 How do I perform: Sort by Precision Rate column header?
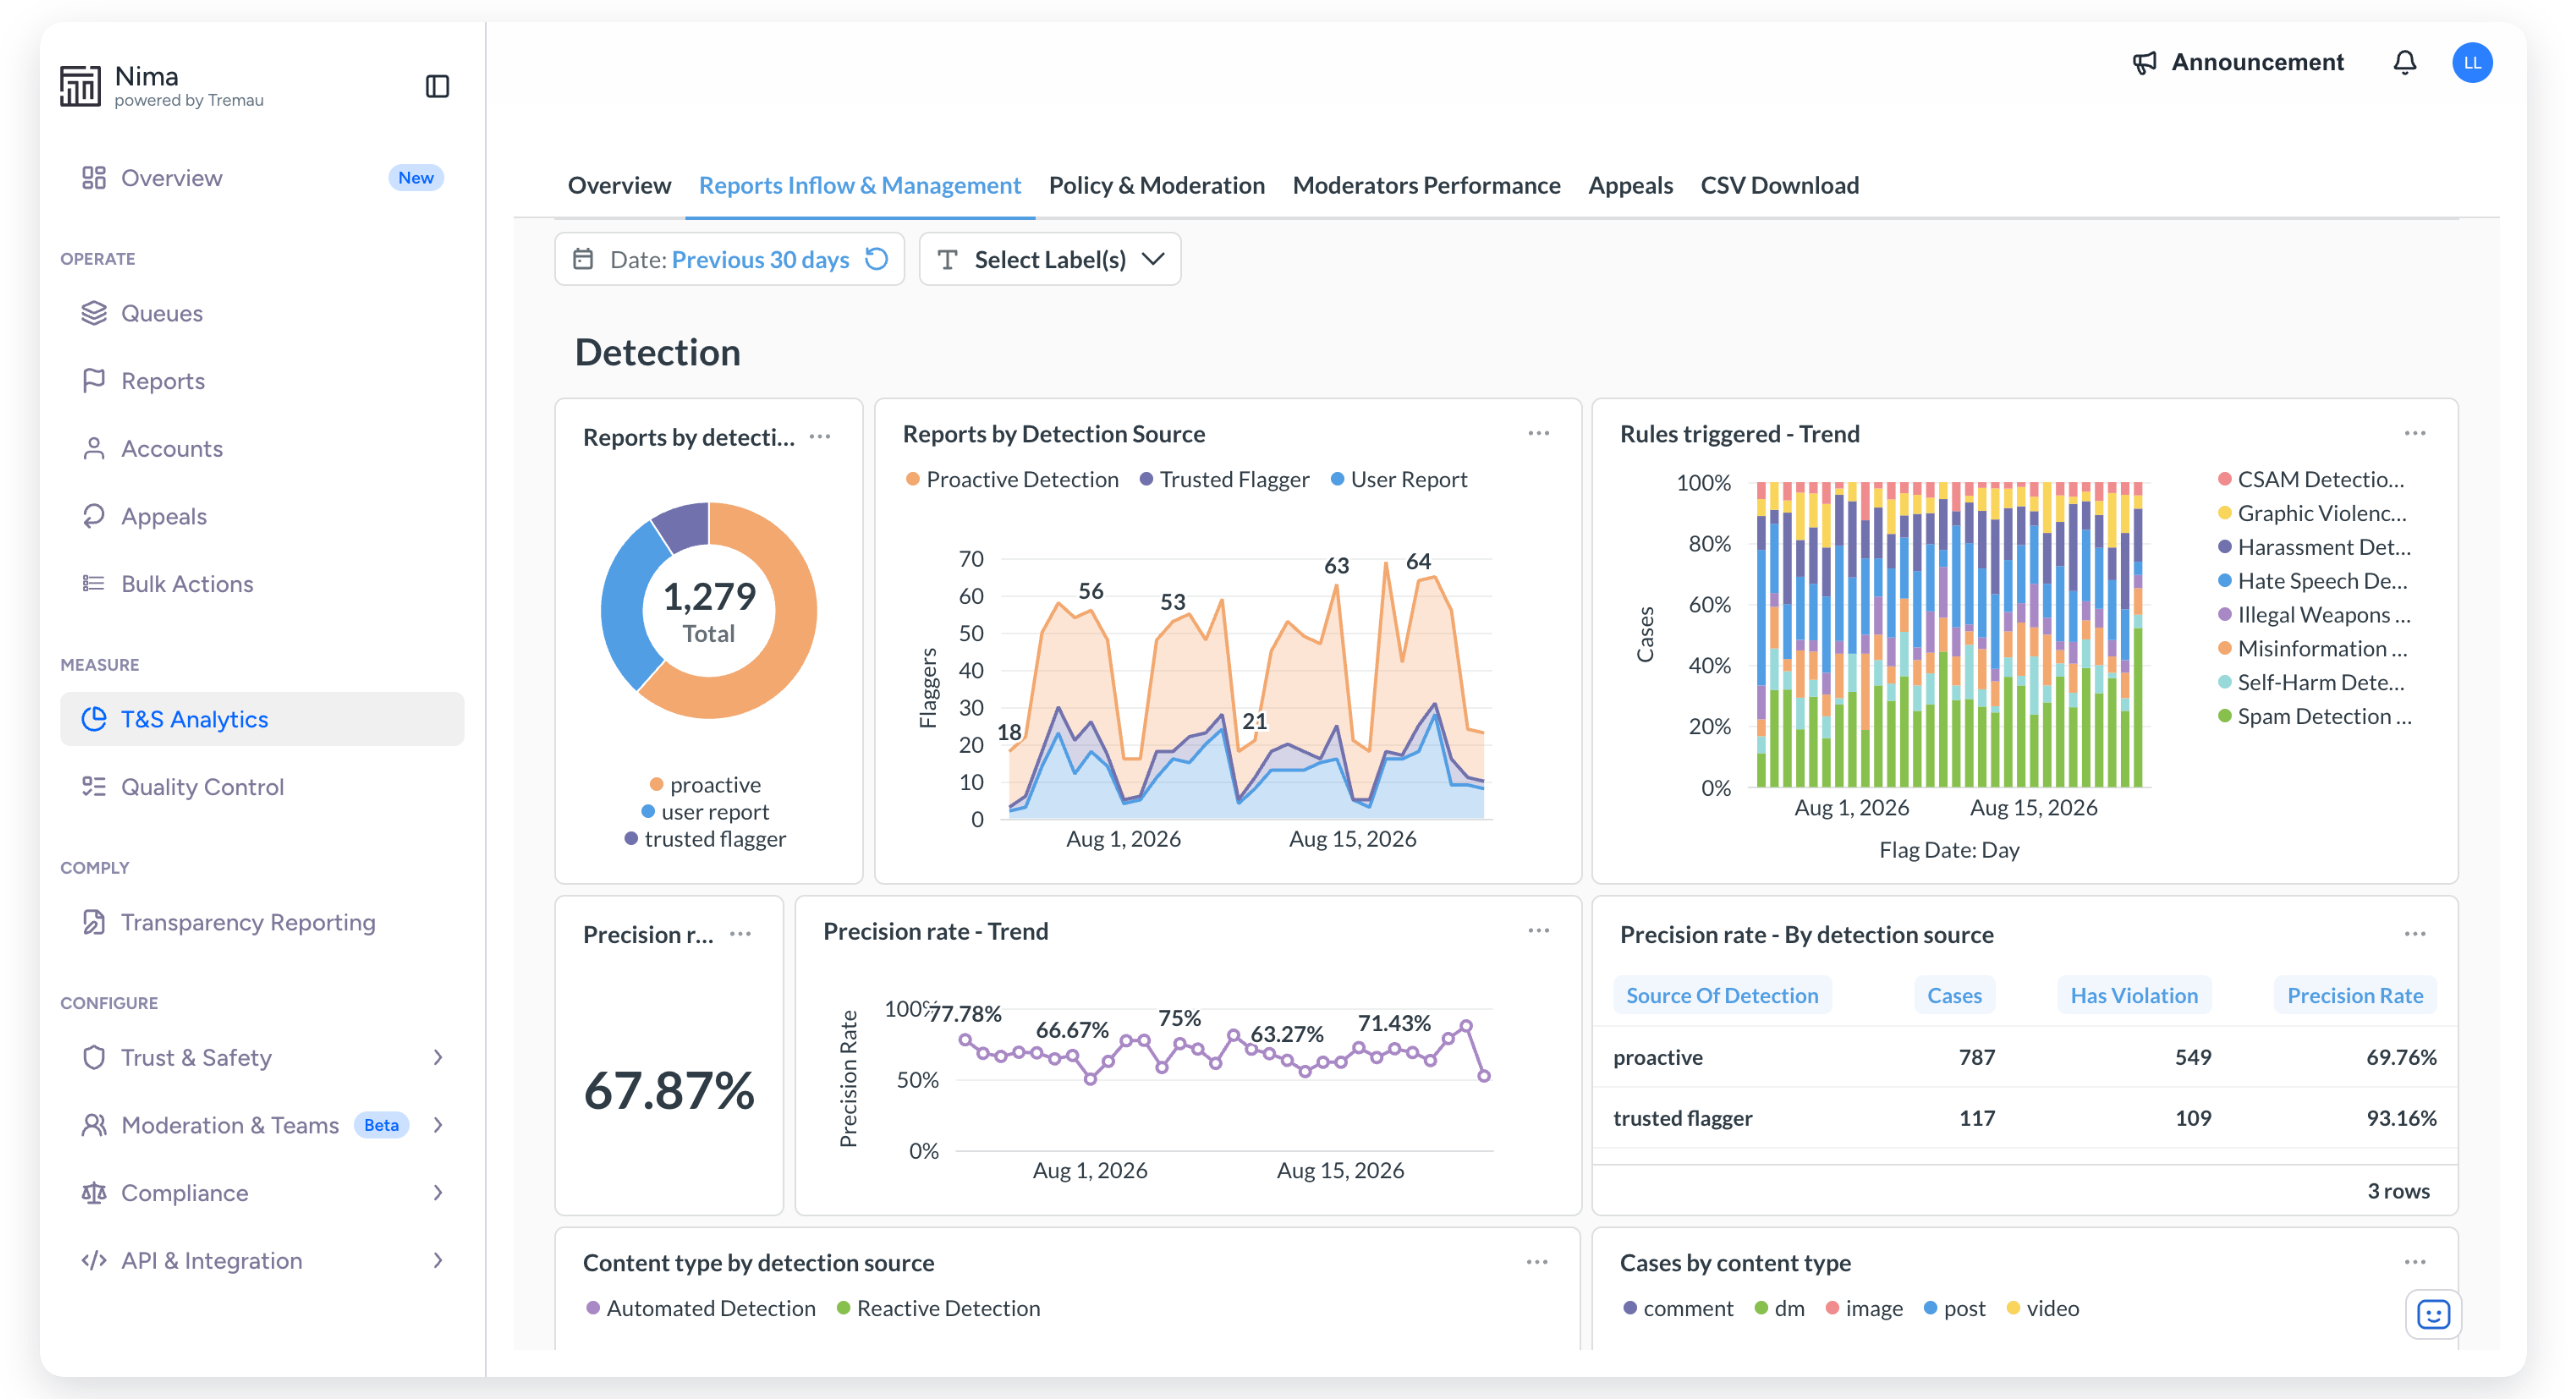(2354, 996)
